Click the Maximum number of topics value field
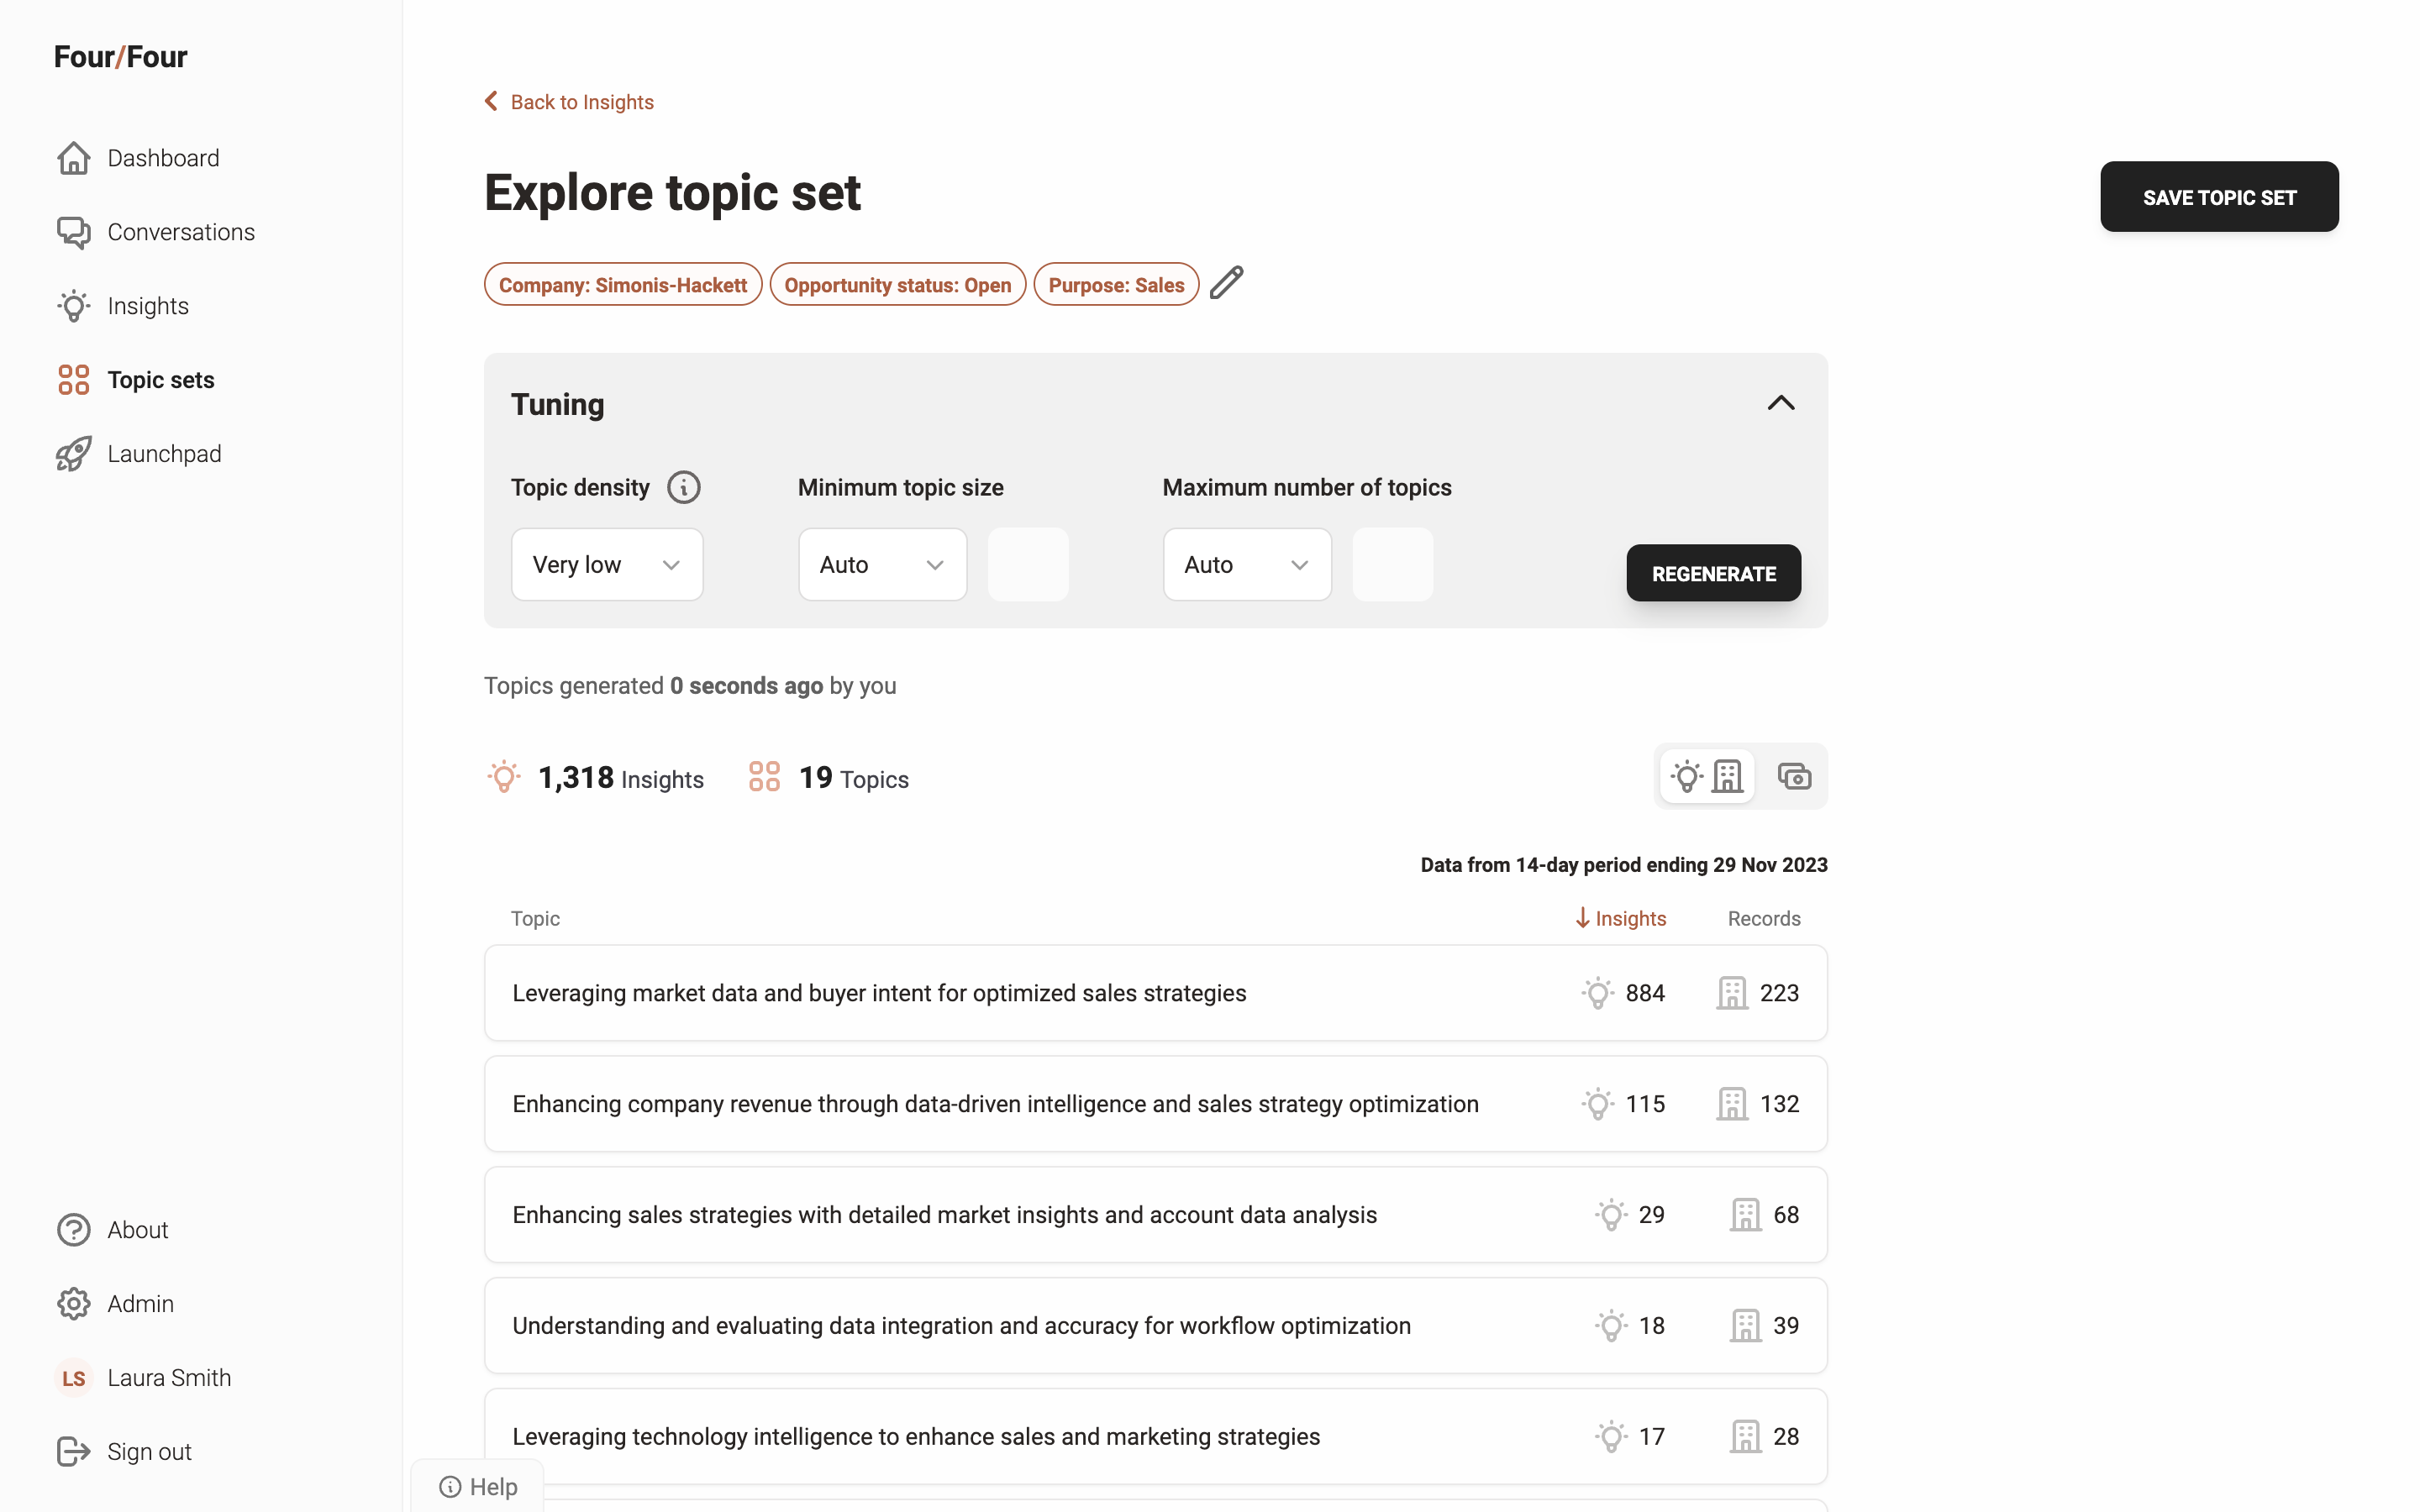Viewport: 2420px width, 1512px height. [1392, 565]
